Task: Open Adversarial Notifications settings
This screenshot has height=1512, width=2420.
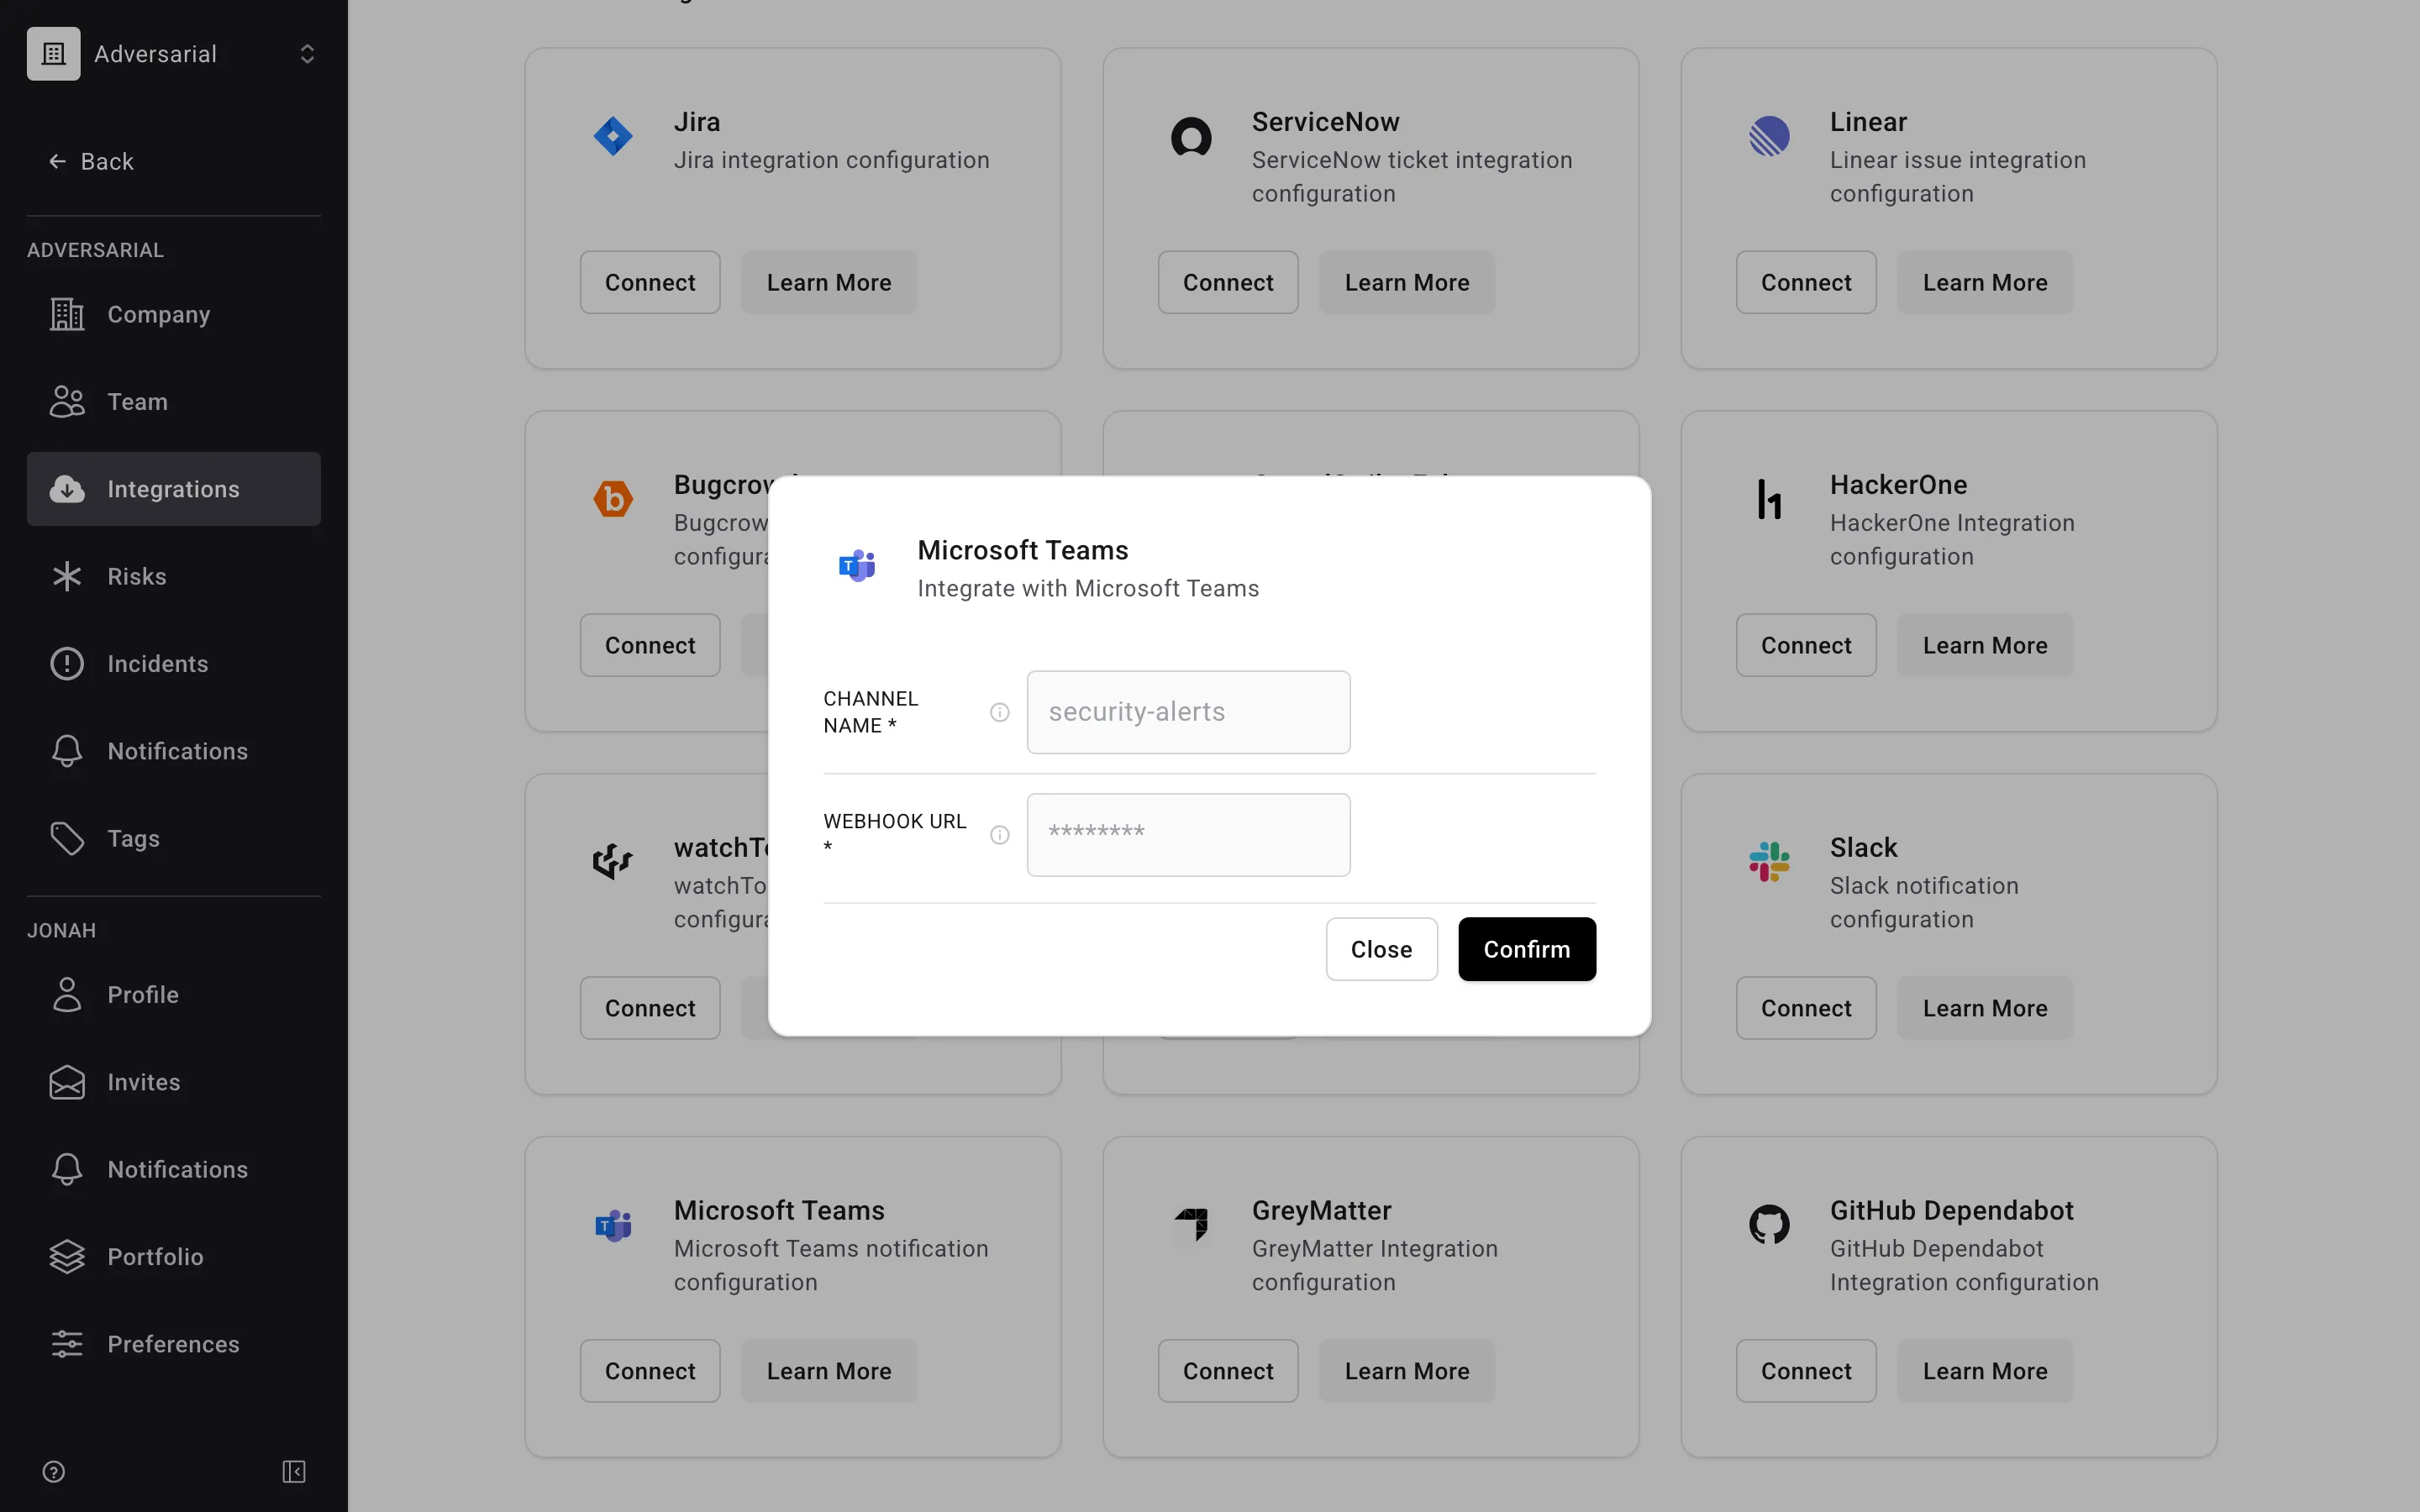Action: (x=173, y=751)
